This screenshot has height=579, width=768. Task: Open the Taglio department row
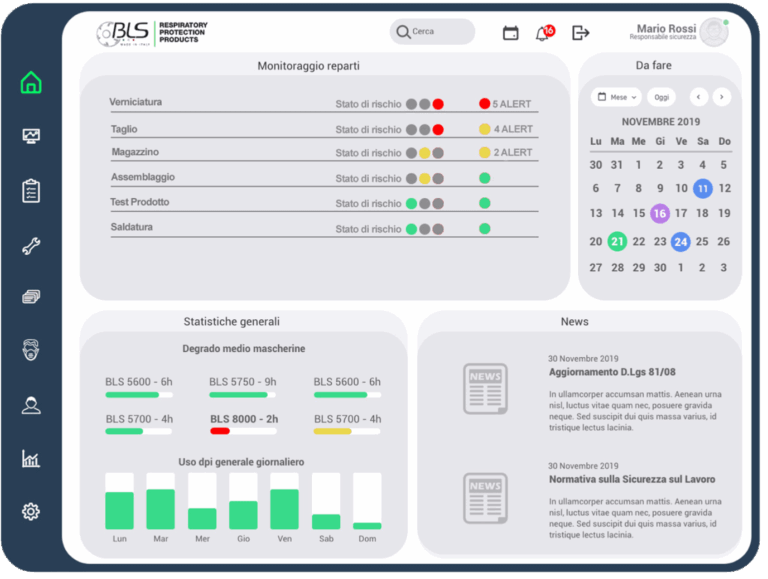pyautogui.click(x=324, y=129)
